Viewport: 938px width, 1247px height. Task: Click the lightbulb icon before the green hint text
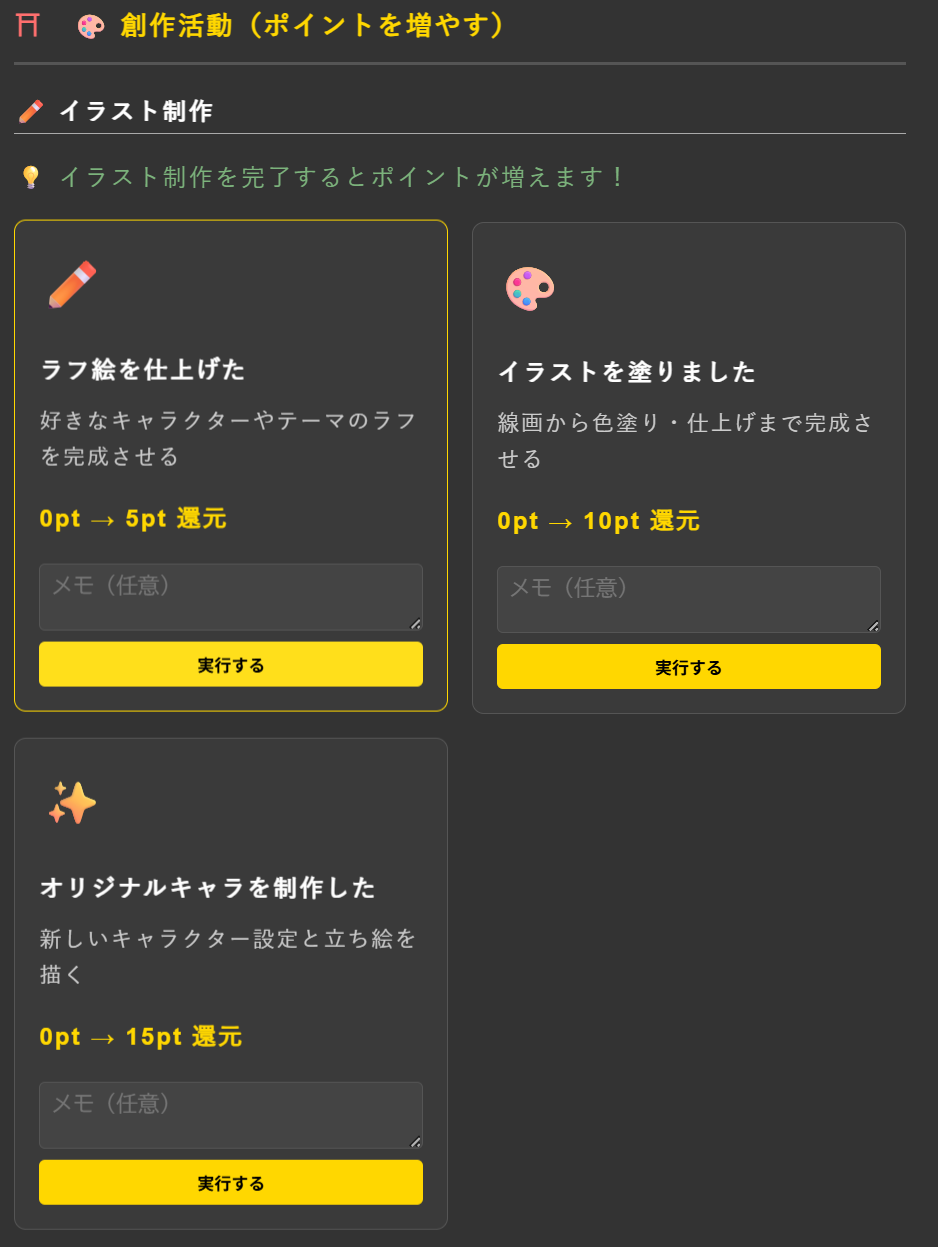[x=30, y=174]
